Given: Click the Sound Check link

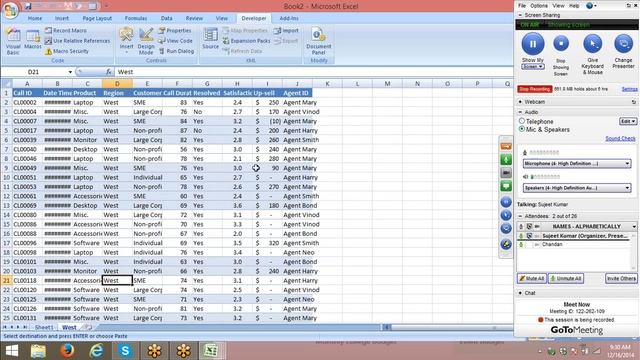Looking at the screenshot, I should coord(620,139).
